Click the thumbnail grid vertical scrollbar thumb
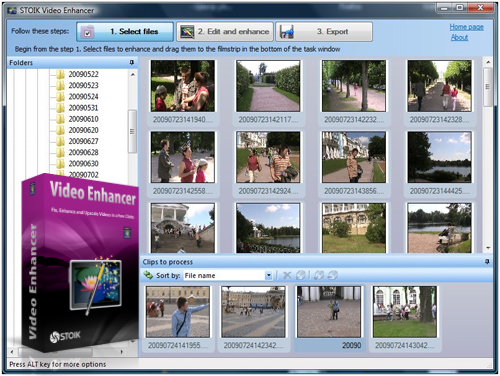 click(x=488, y=87)
